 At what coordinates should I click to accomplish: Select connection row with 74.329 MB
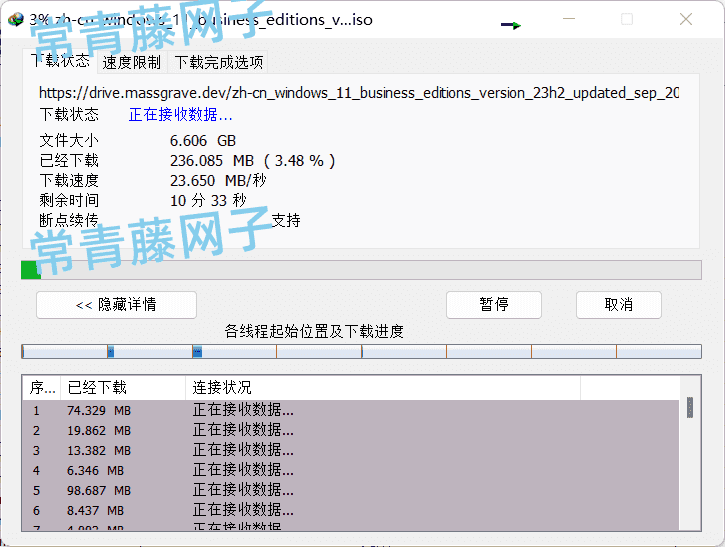[x=351, y=410]
